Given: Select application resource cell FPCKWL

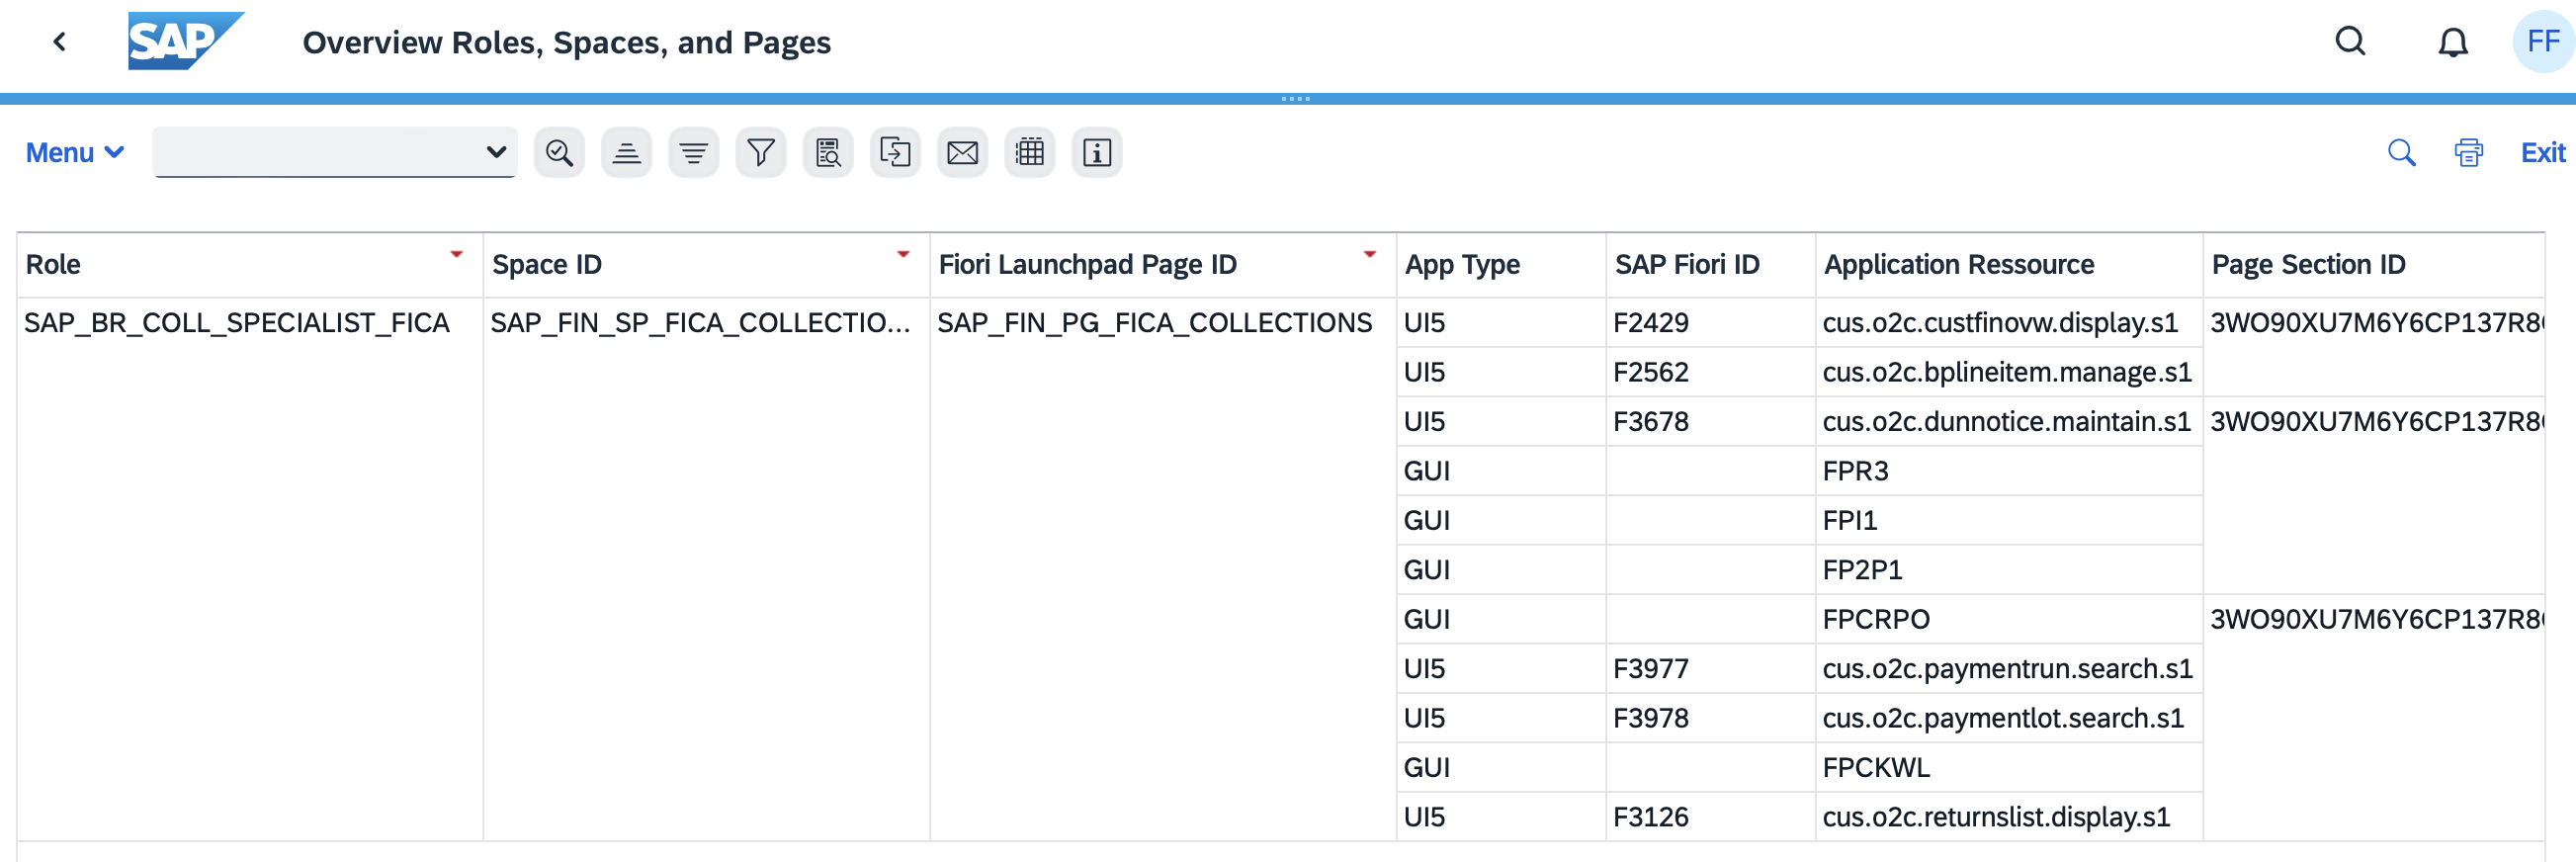Looking at the screenshot, I should click(x=2008, y=768).
